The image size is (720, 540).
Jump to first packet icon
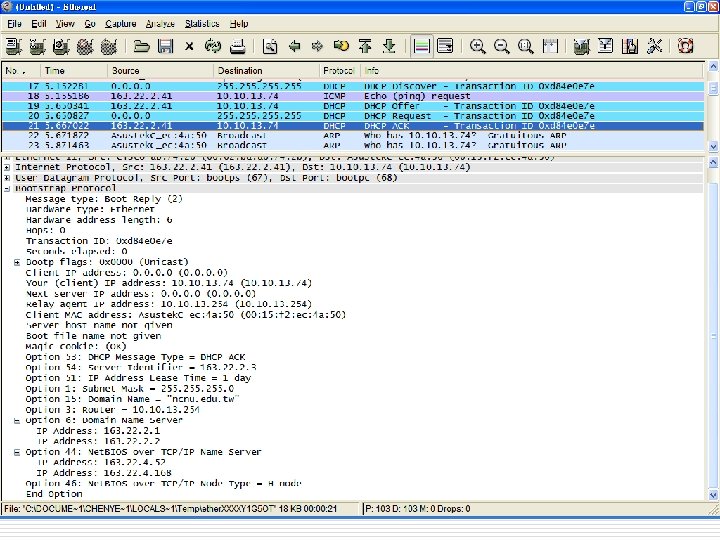[x=365, y=46]
